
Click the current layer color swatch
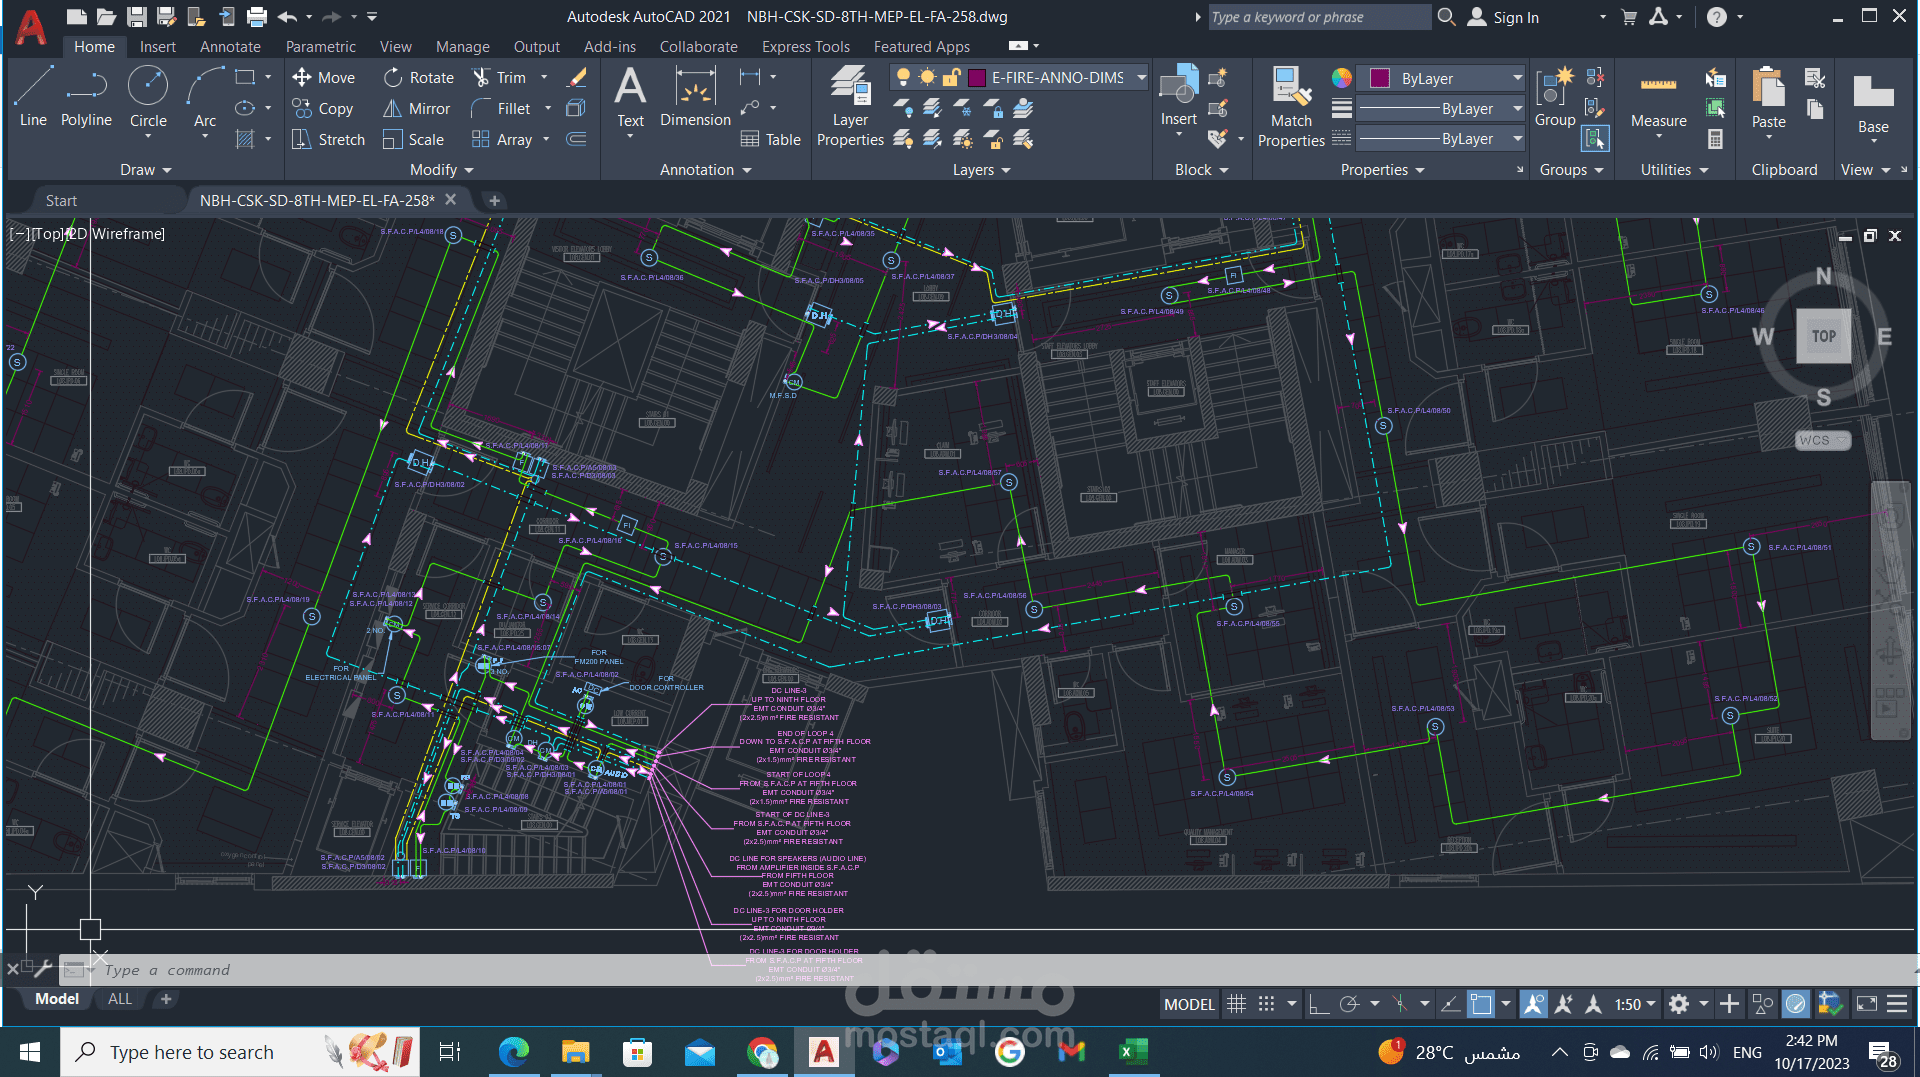point(977,77)
